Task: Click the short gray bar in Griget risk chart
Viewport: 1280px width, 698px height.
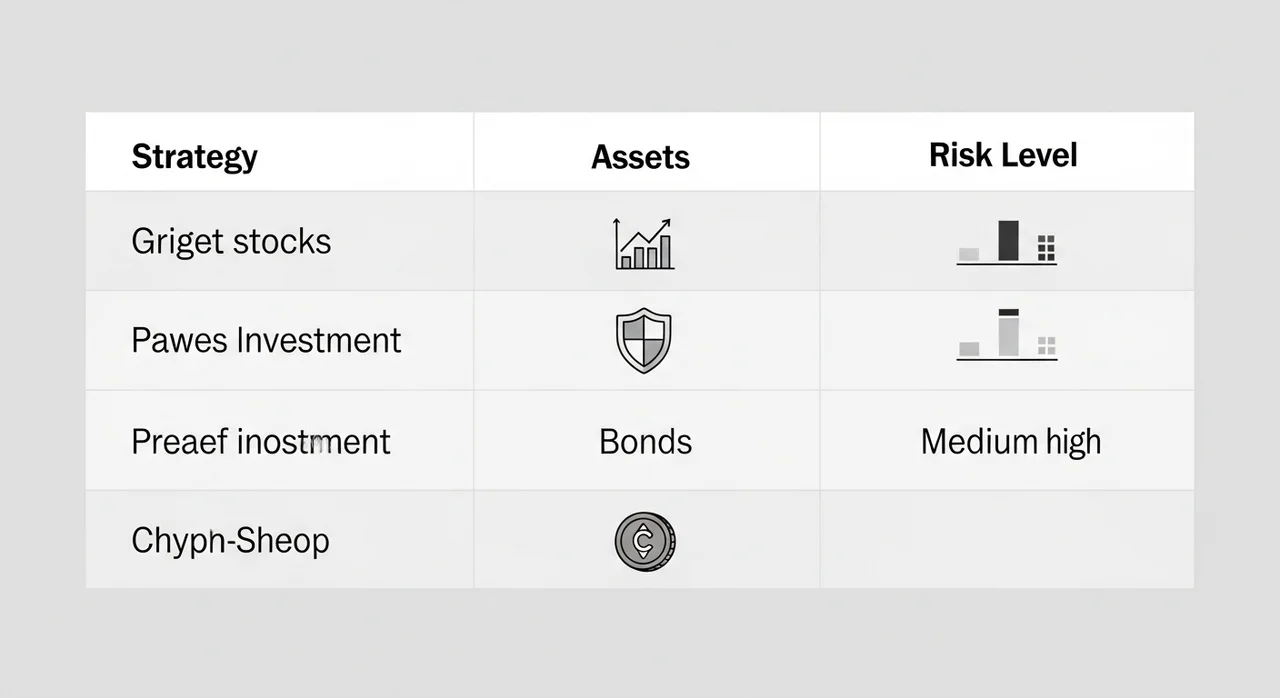Action: [x=969, y=255]
